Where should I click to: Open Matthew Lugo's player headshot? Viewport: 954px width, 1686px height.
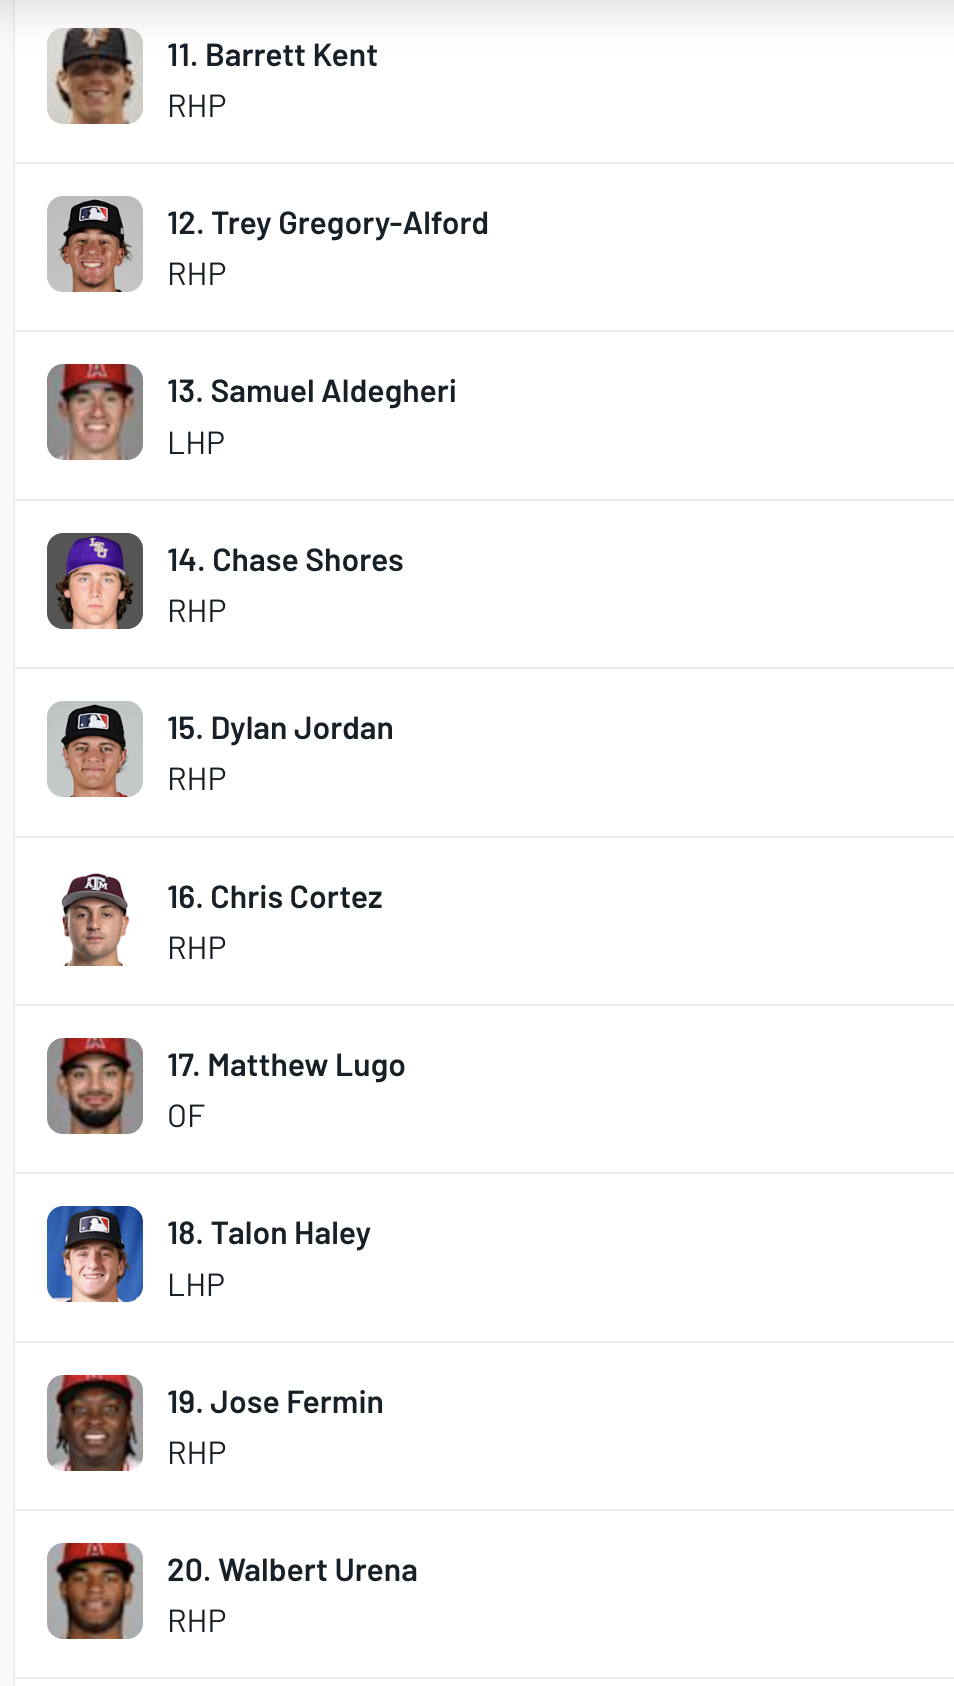click(95, 1086)
